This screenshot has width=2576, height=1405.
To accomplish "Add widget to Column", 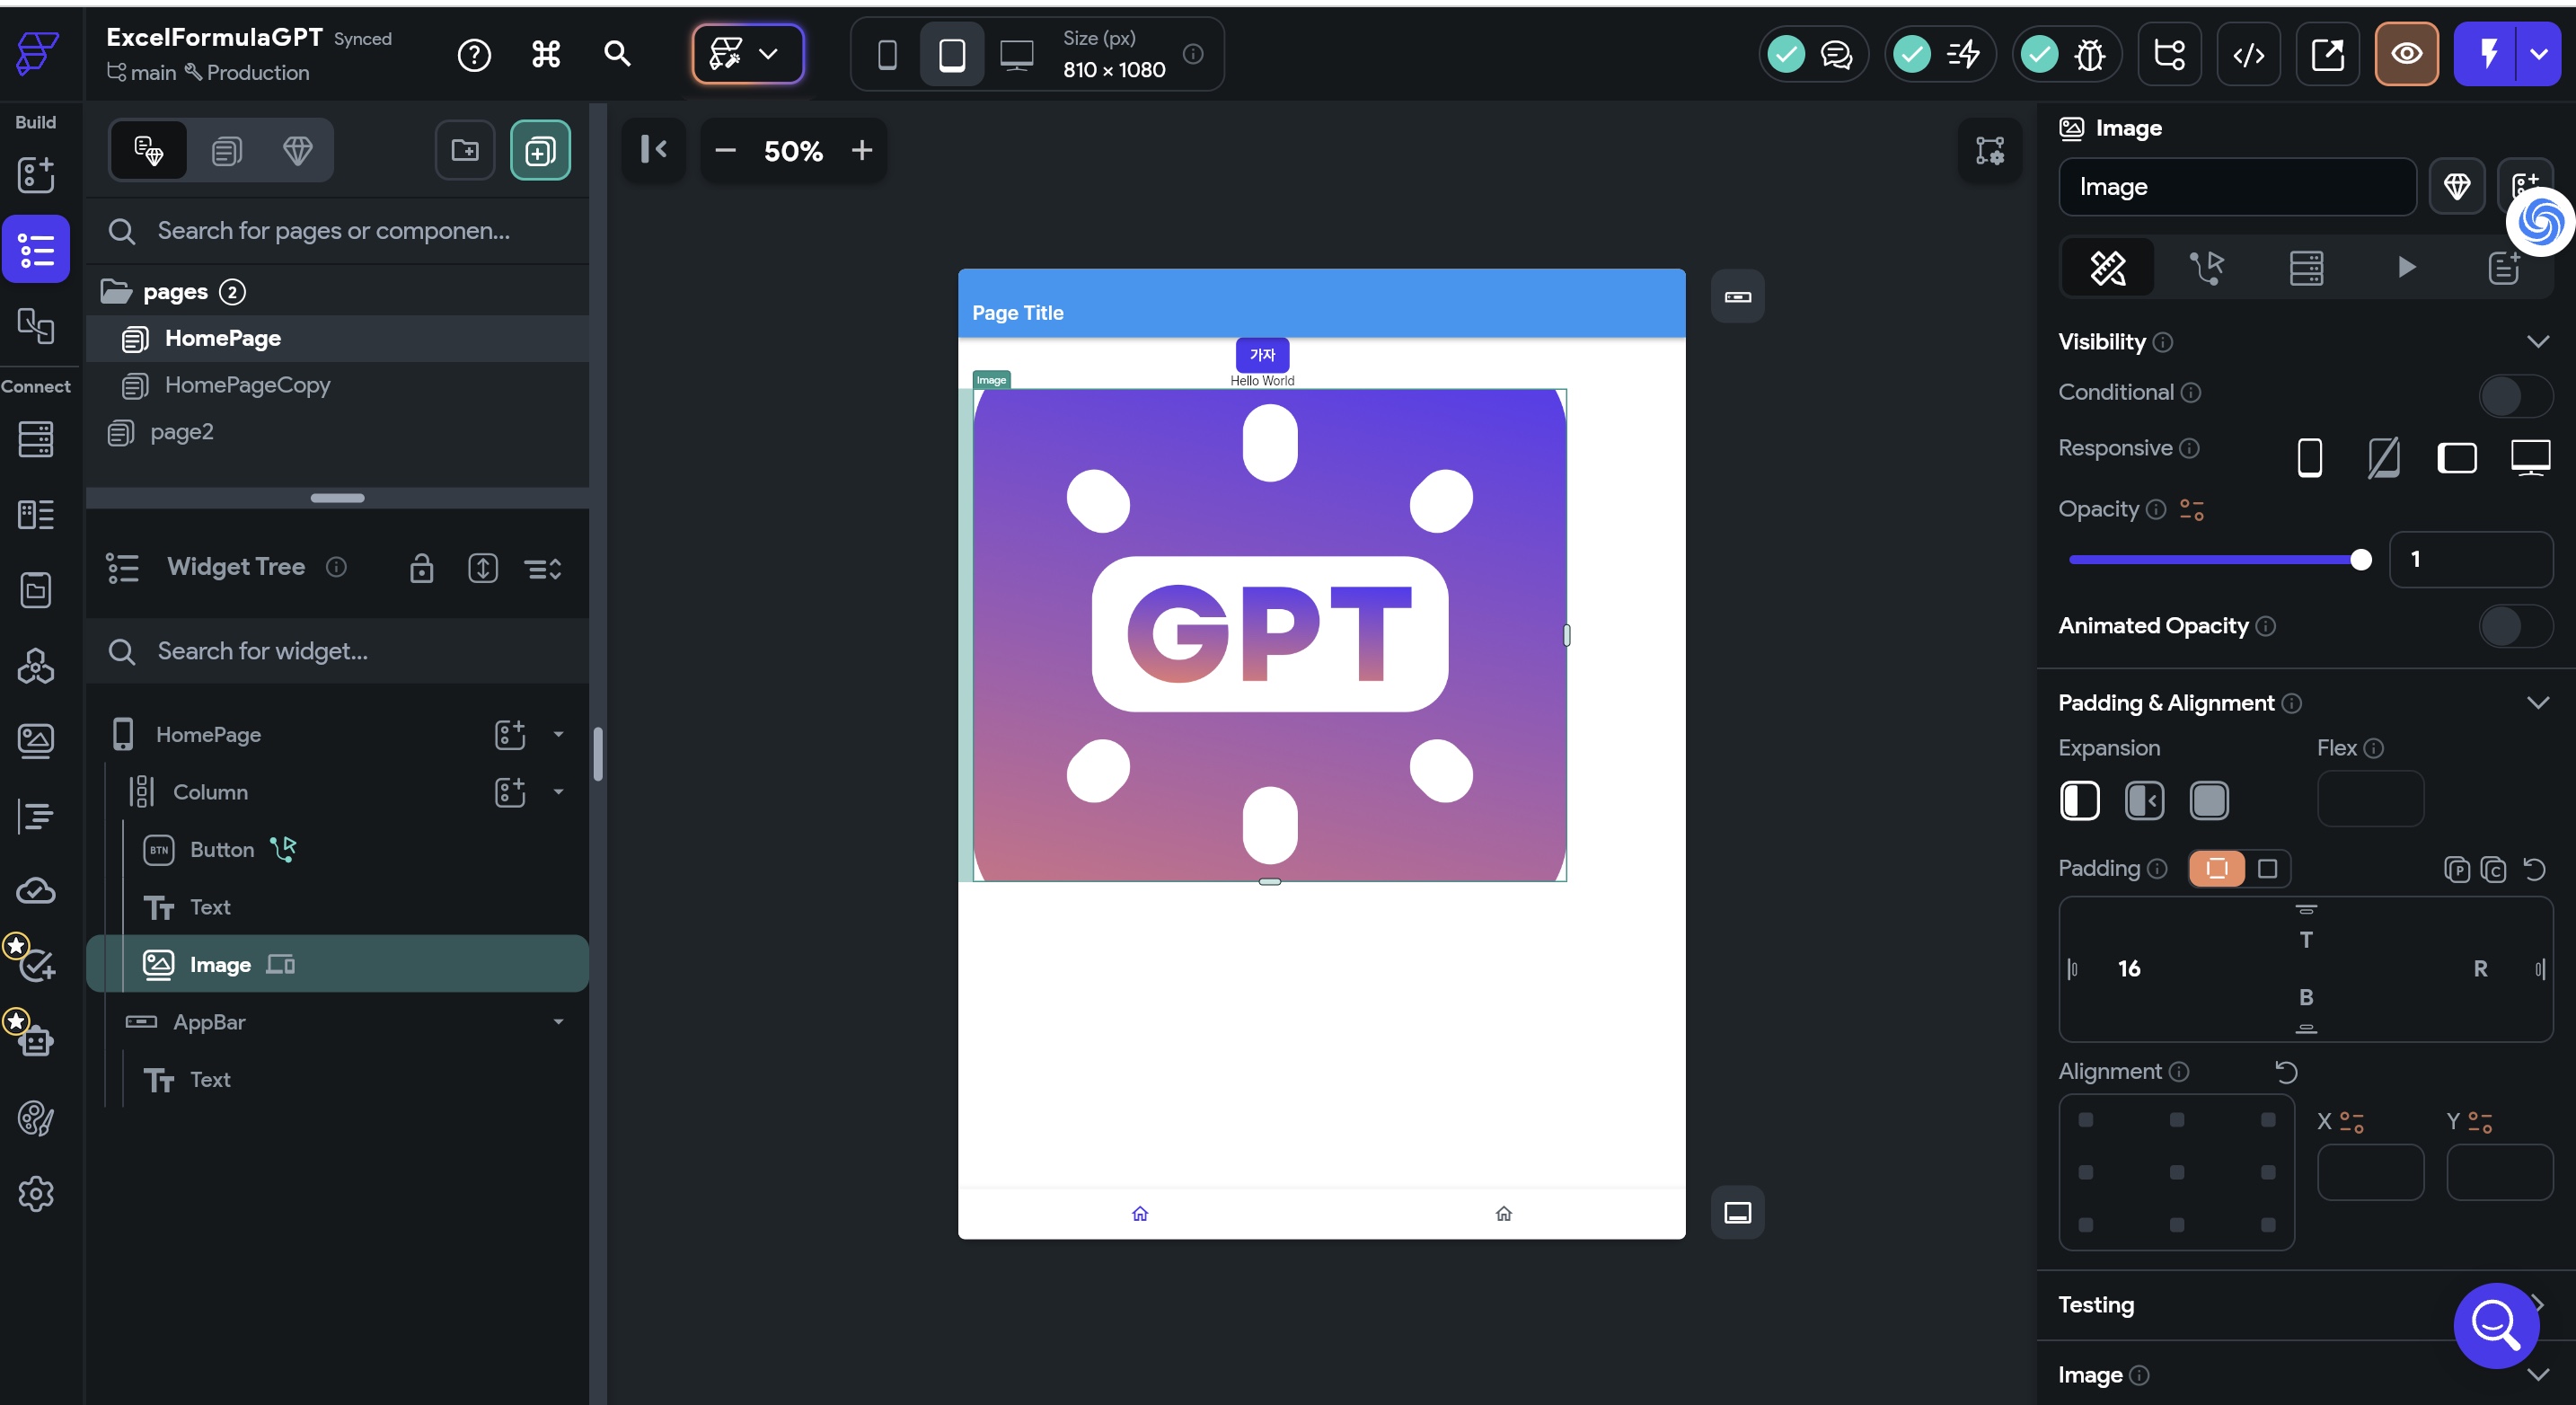I will tap(509, 792).
